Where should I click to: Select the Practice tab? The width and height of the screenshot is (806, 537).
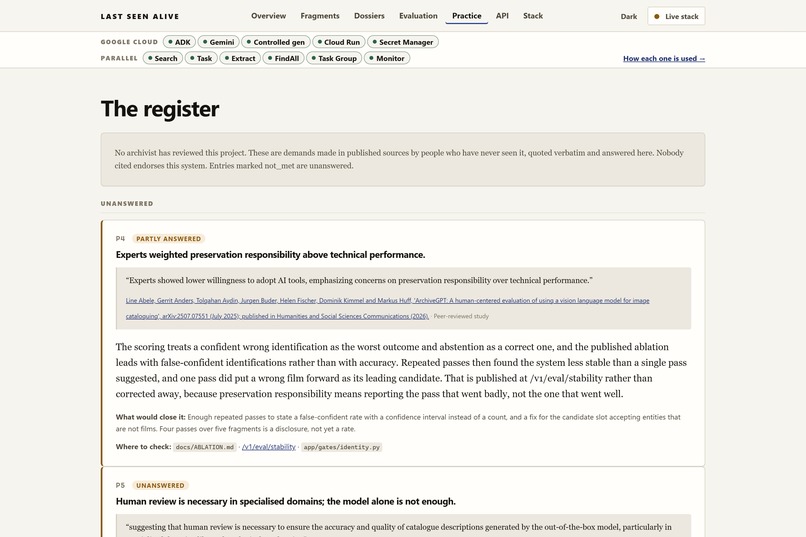point(467,16)
